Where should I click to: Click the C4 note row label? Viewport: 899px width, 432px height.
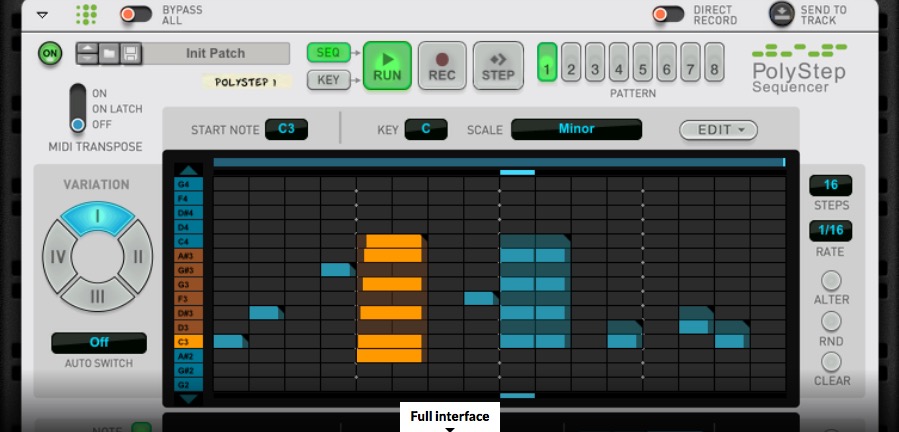pos(189,242)
